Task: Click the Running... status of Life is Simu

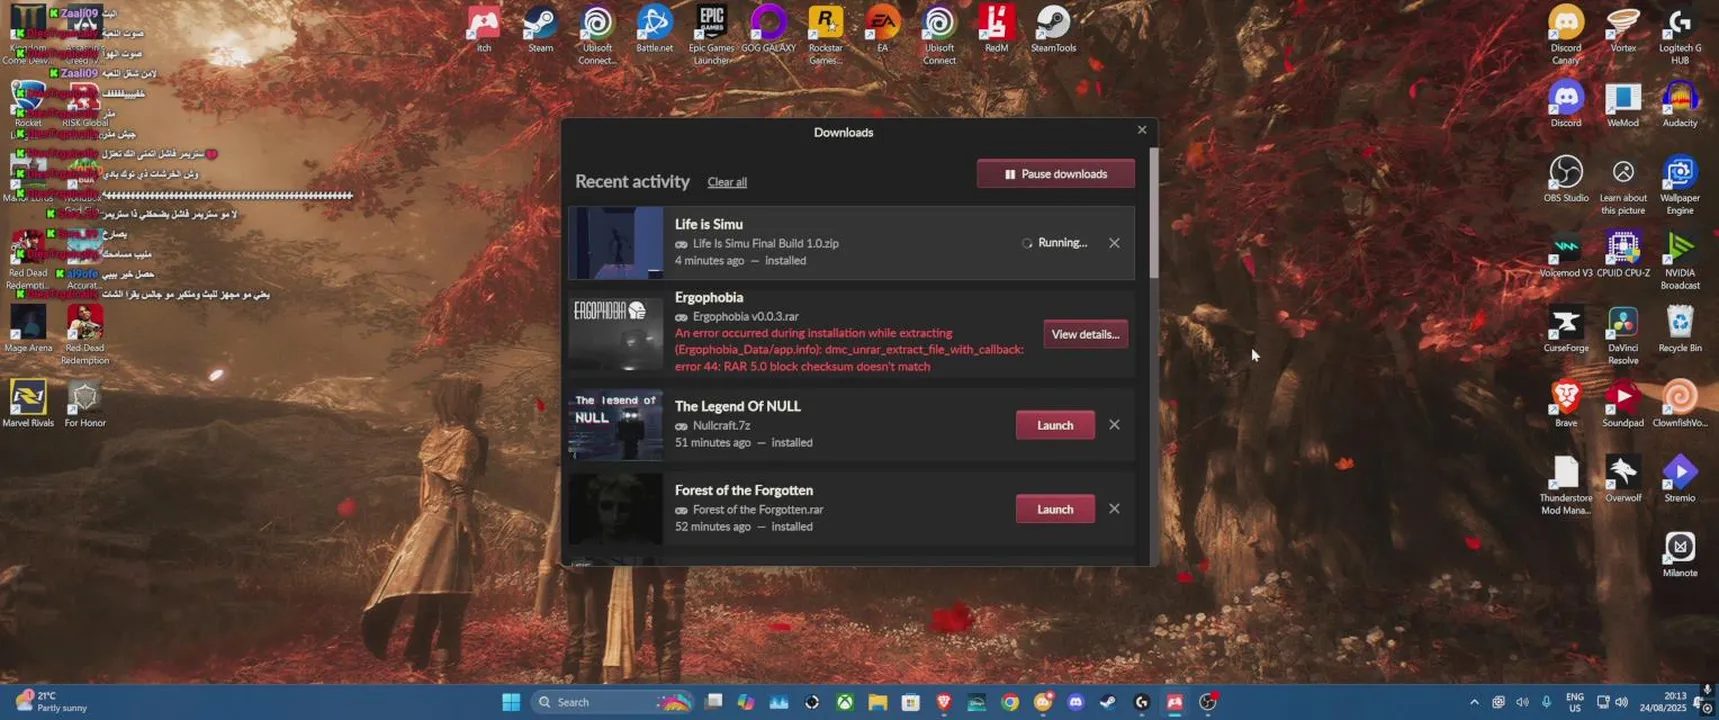Action: click(x=1054, y=243)
